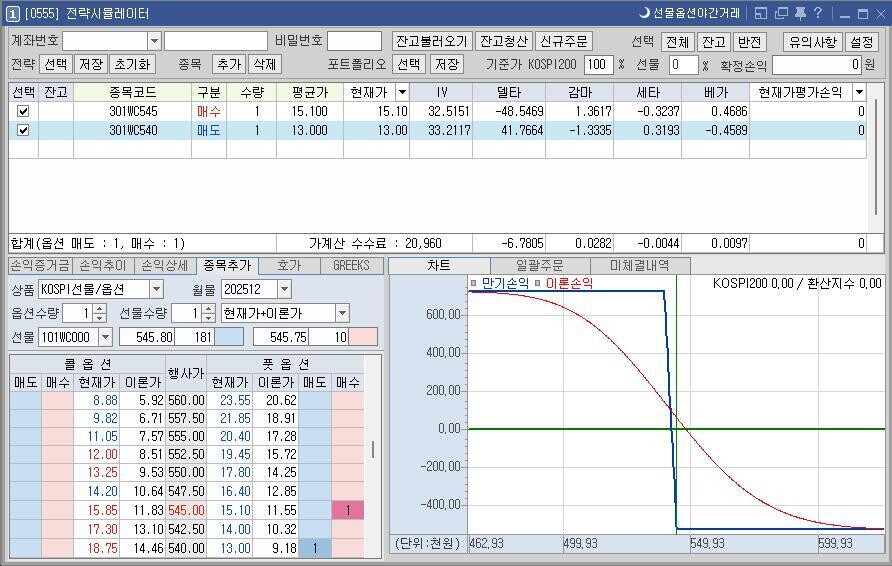Open the 현재가평가손익 column dropdown arrow
The image size is (892, 566).
tap(860, 92)
